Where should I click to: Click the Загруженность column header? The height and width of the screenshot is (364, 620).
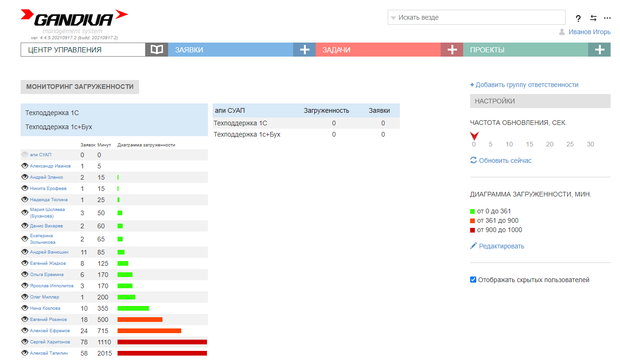(326, 111)
